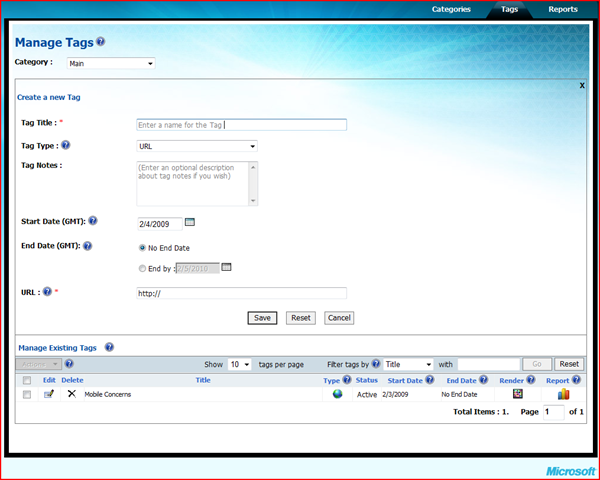Toggle the select-all checkbox in table header
The height and width of the screenshot is (480, 600).
coord(27,380)
